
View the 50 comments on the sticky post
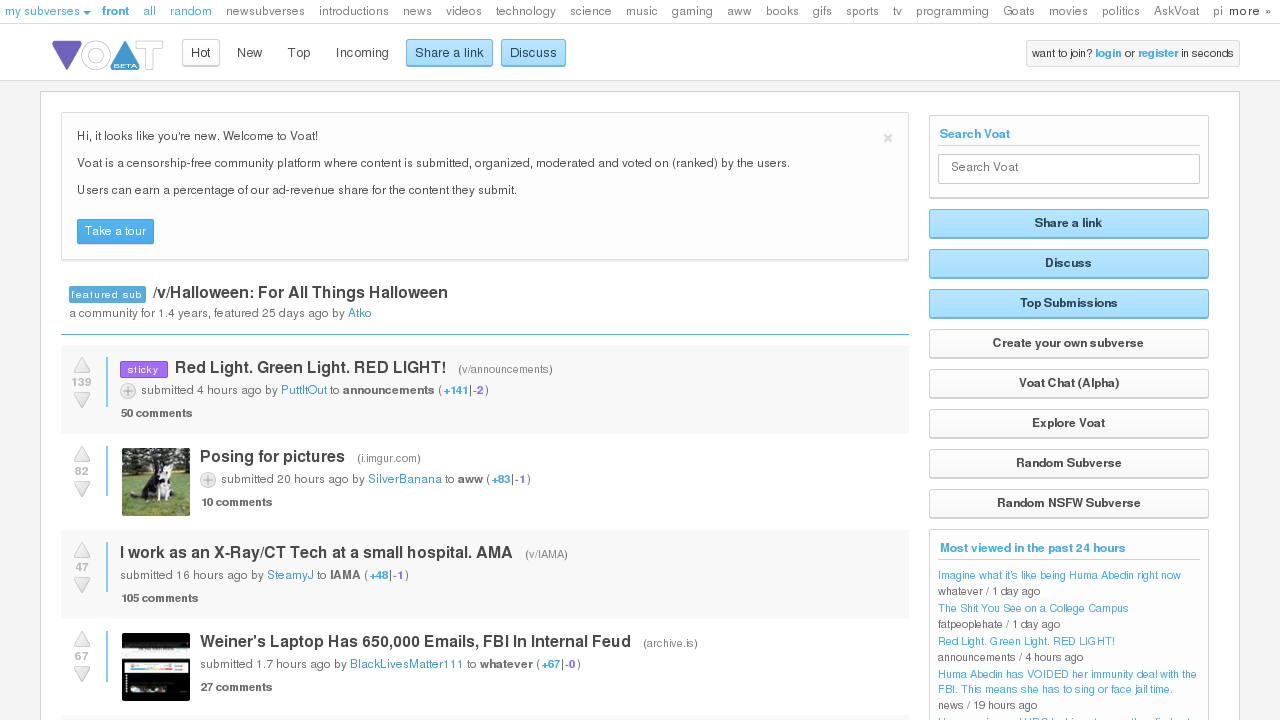click(x=157, y=413)
